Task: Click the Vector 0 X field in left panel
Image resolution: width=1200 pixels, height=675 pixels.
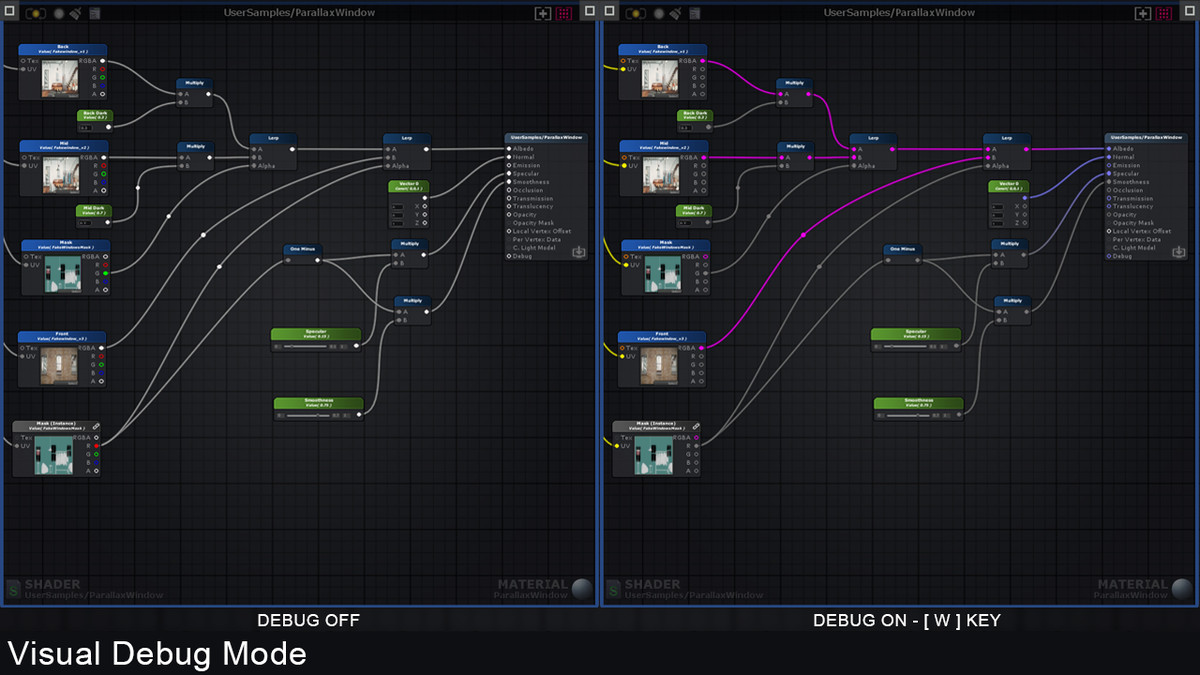Action: [398, 206]
